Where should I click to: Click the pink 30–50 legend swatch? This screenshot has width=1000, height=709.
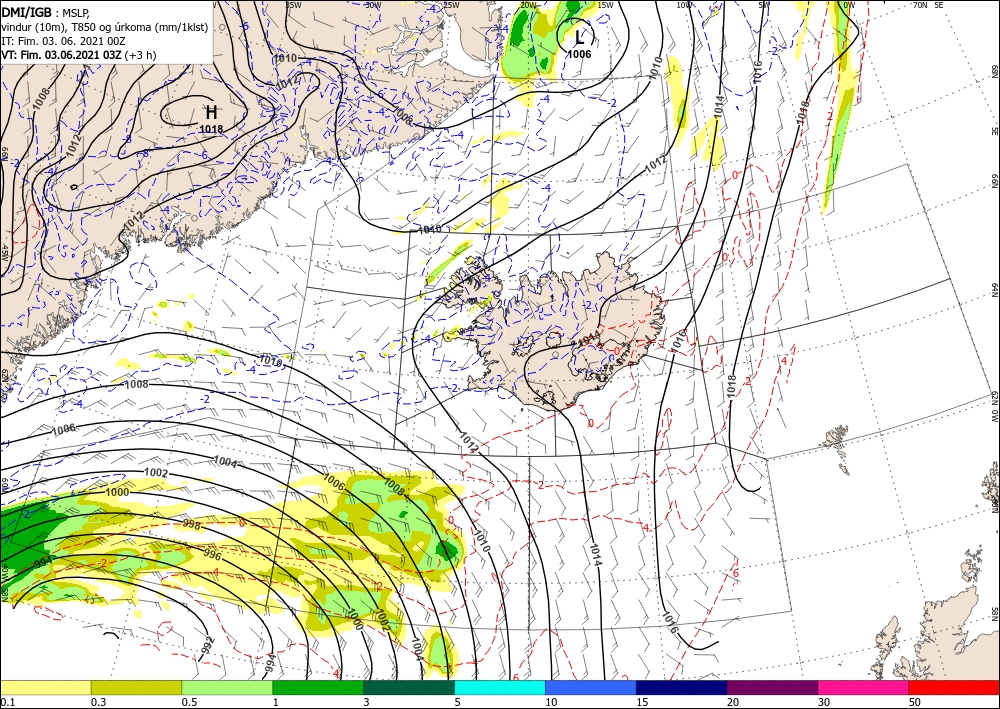click(x=863, y=687)
